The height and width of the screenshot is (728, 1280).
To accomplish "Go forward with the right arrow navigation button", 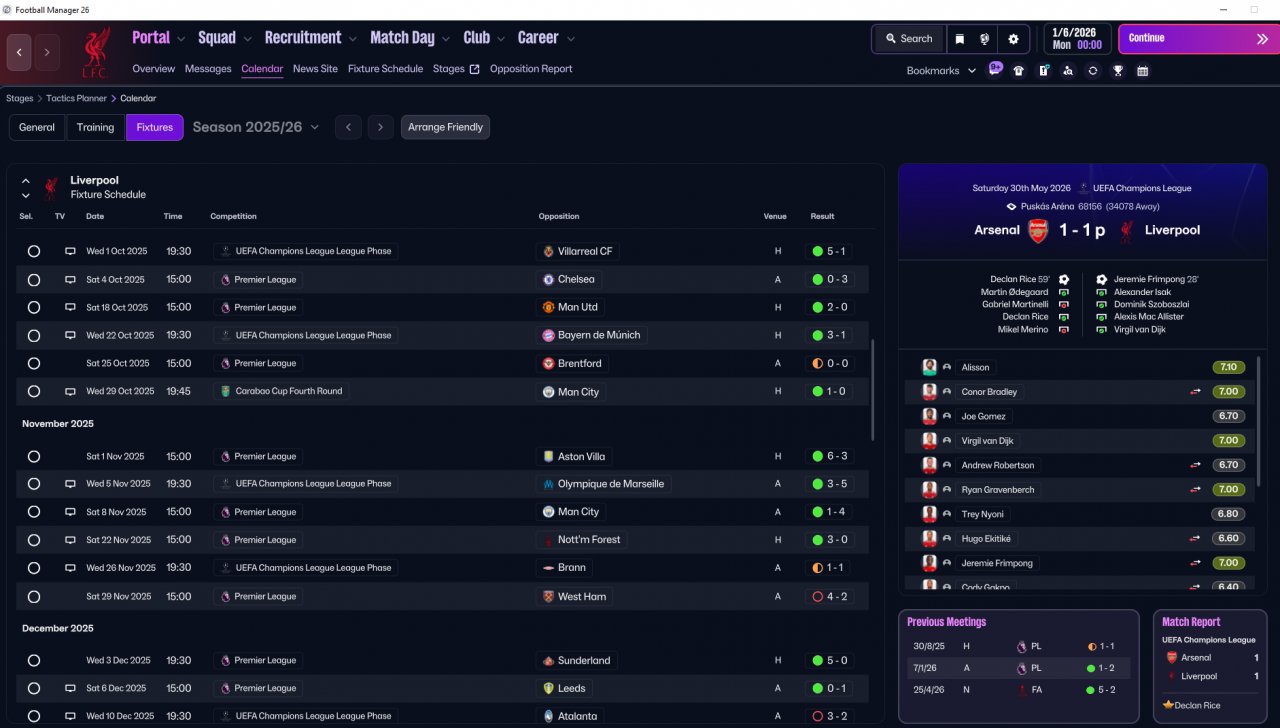I will (x=47, y=52).
